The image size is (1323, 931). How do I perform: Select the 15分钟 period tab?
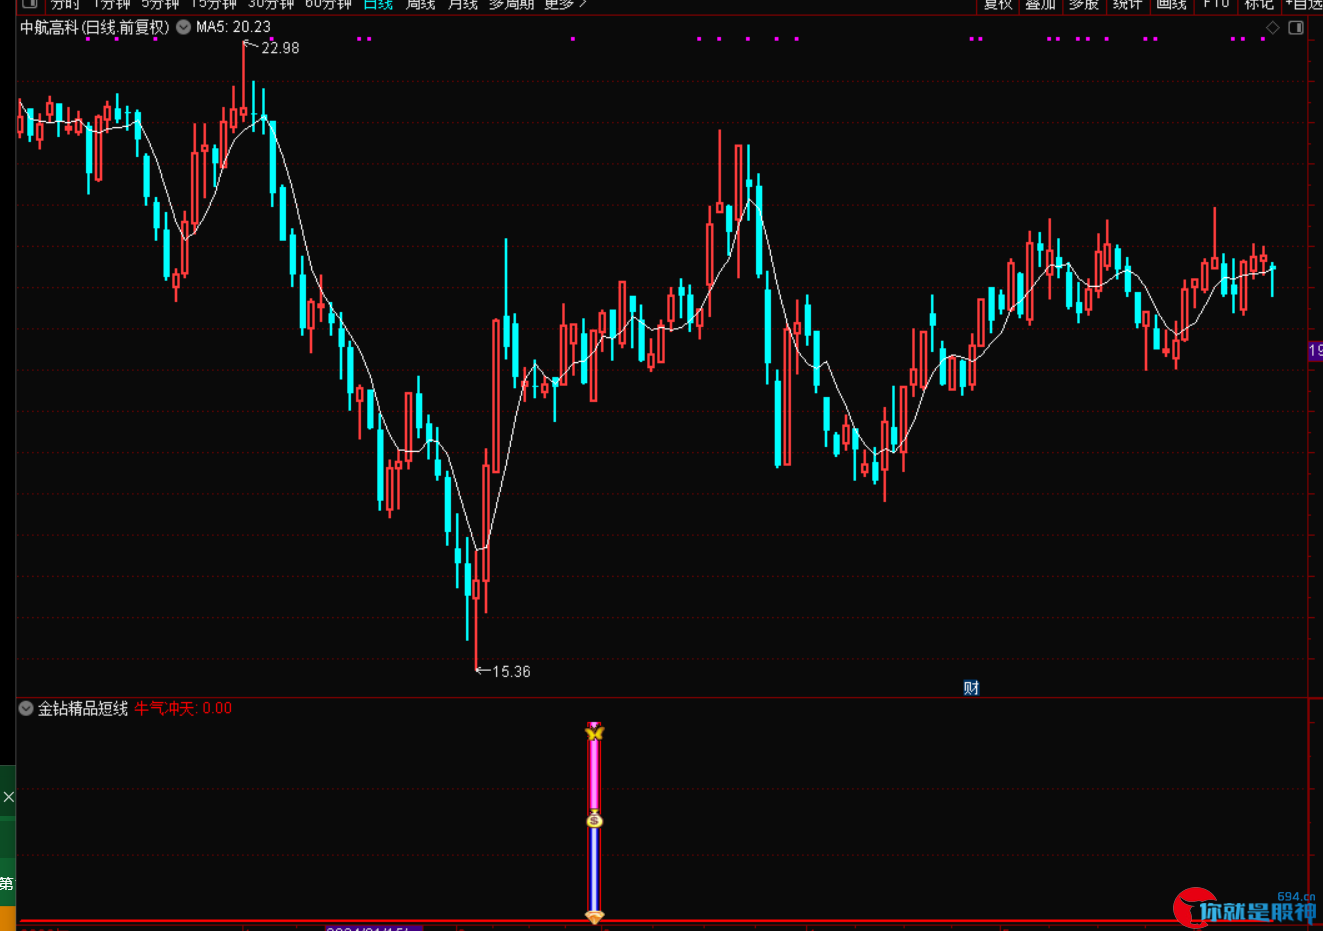(x=213, y=4)
